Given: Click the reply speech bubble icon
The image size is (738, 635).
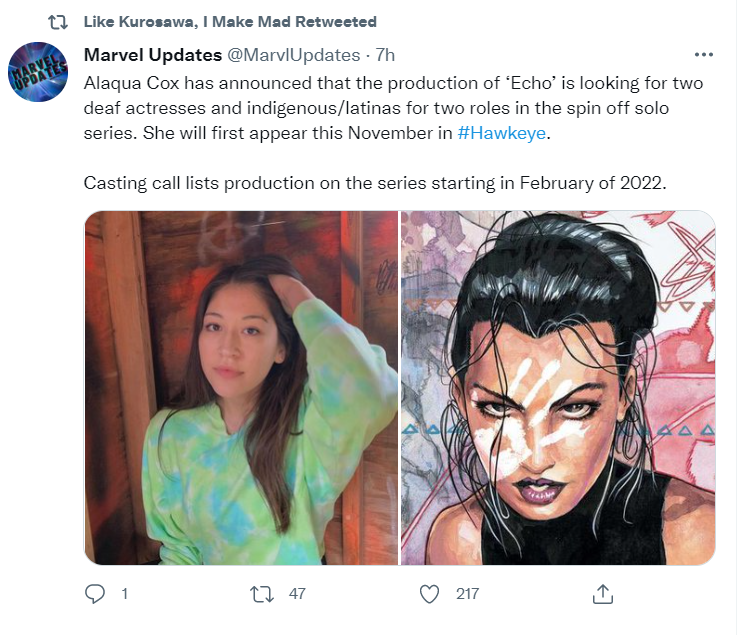Looking at the screenshot, I should point(95,594).
